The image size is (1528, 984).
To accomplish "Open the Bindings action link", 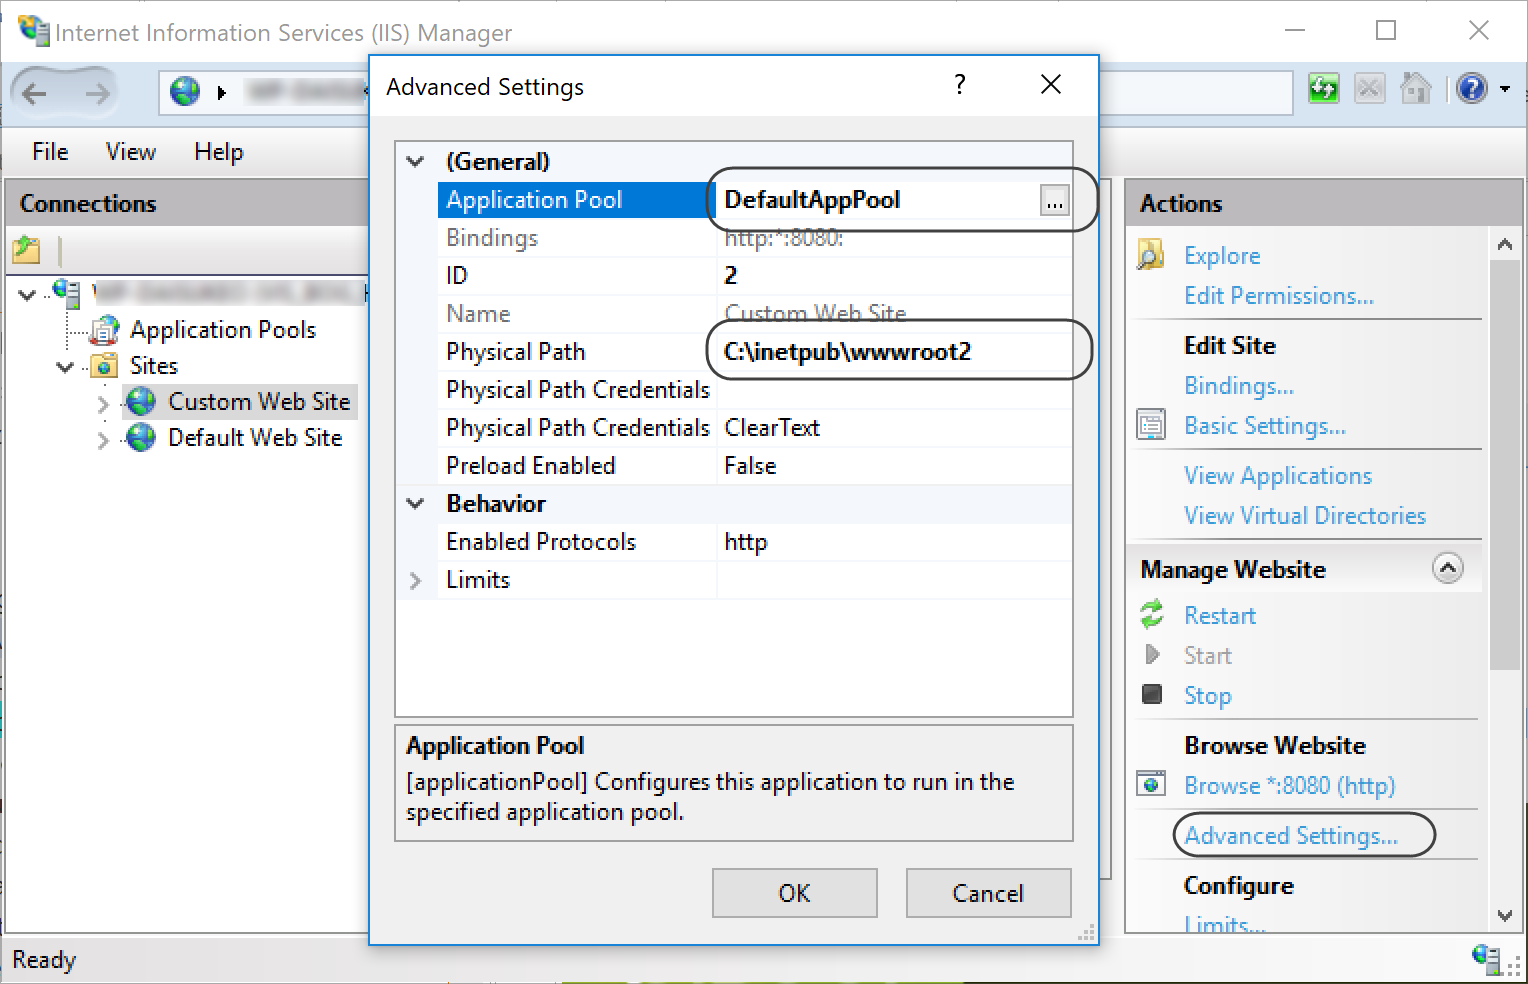I will pos(1239,386).
